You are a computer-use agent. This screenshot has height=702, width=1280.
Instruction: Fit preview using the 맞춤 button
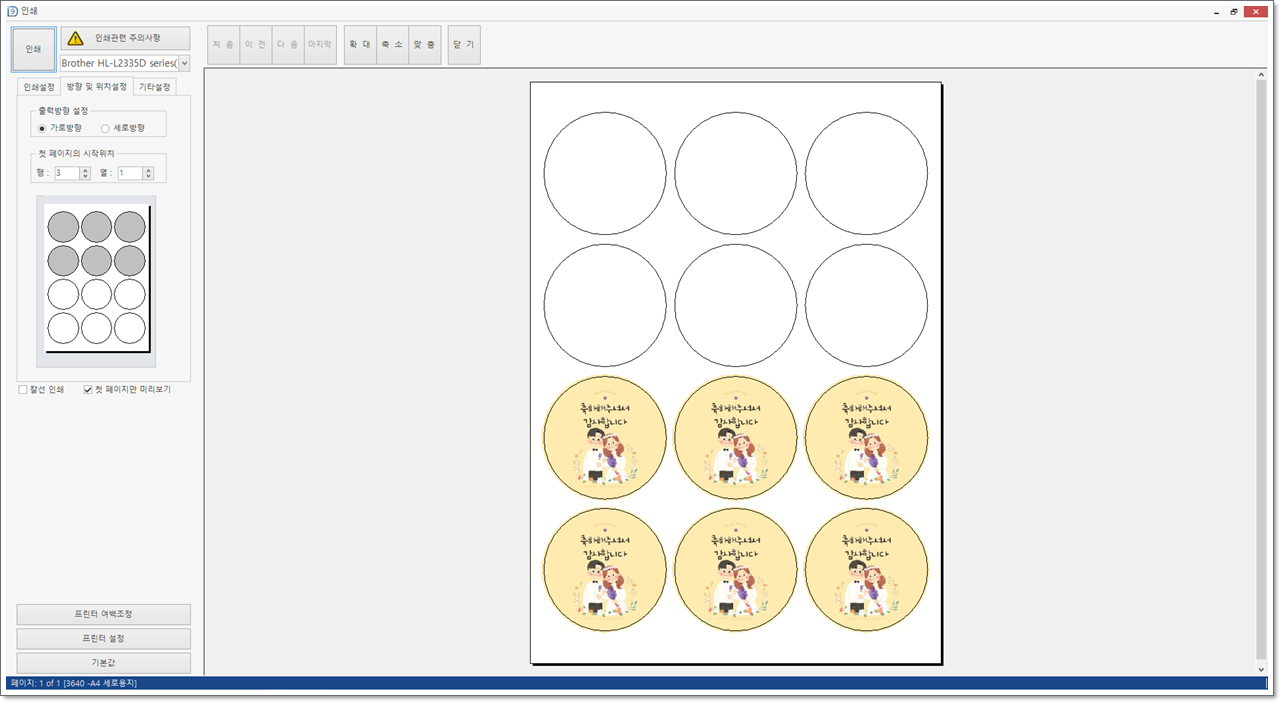[424, 45]
